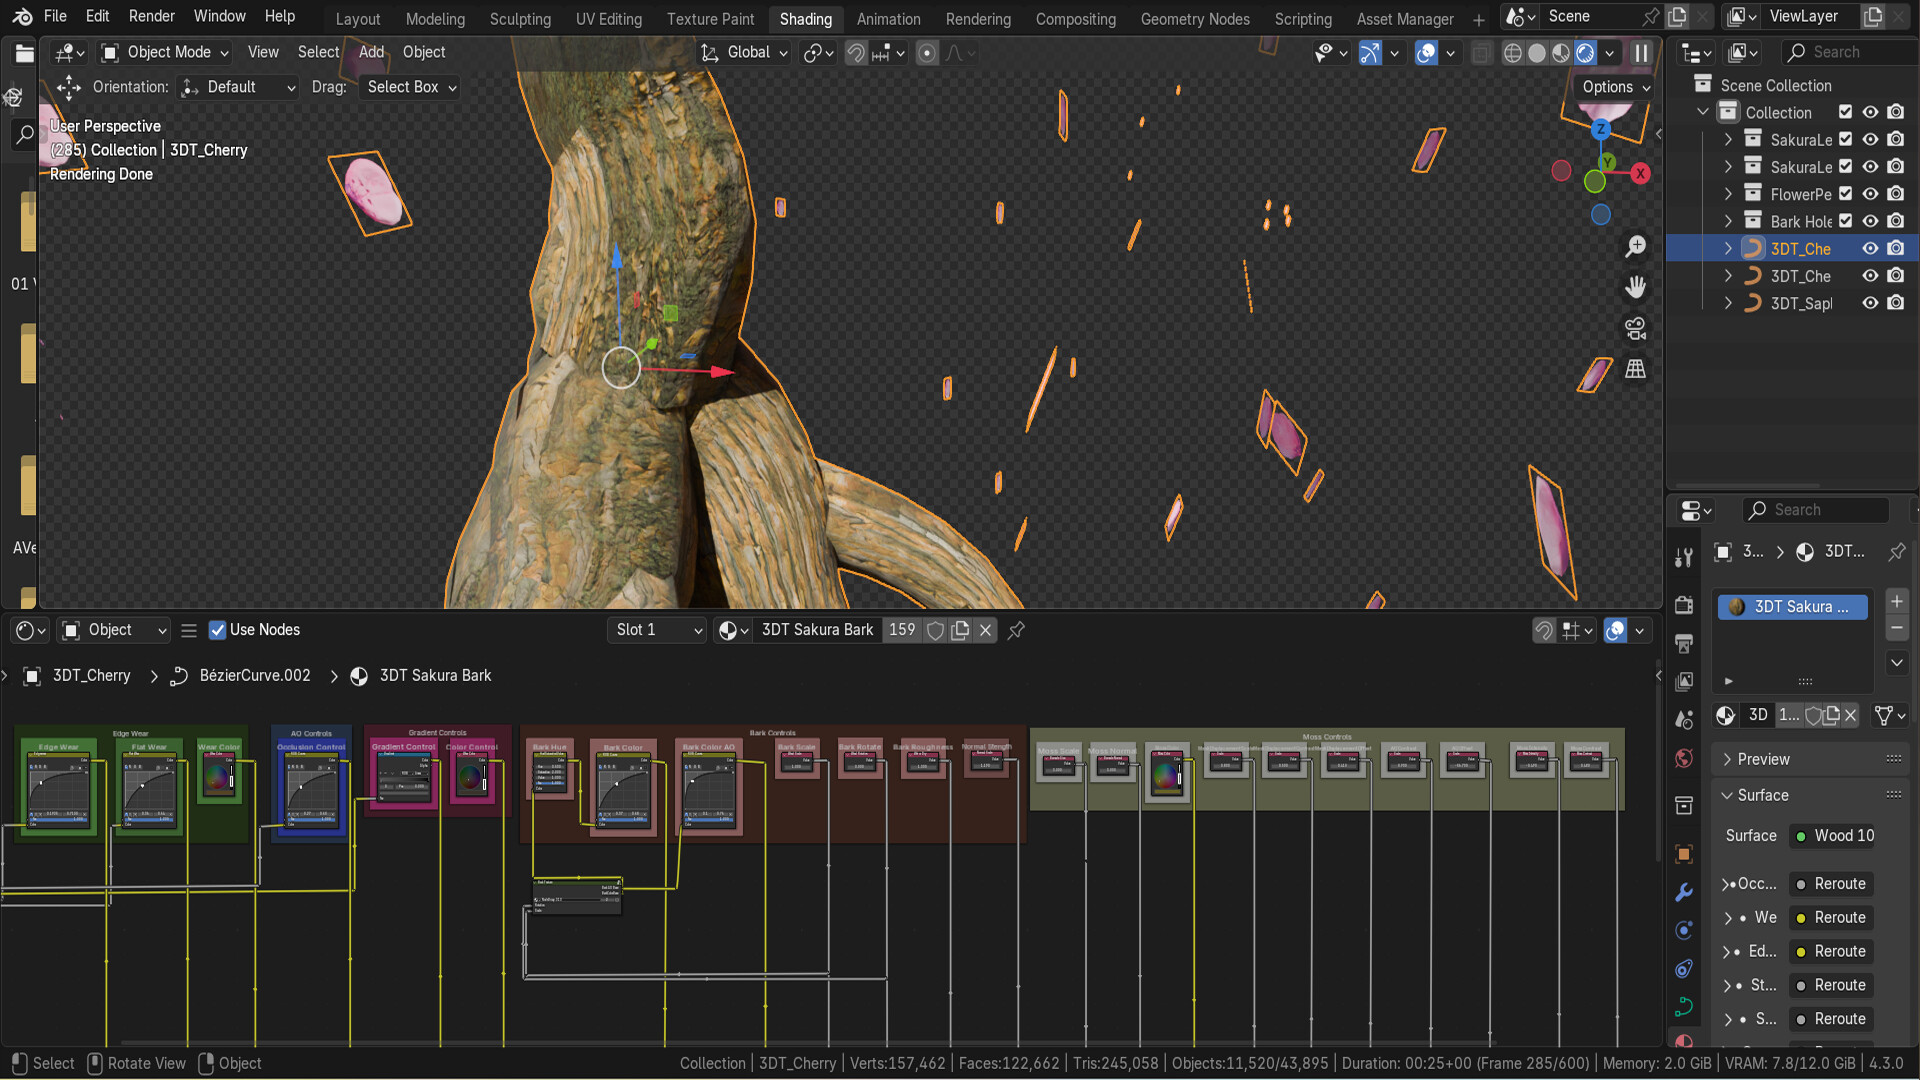The width and height of the screenshot is (1920, 1080).
Task: Switch to the Texture Paint workspace tab
Action: tap(710, 19)
